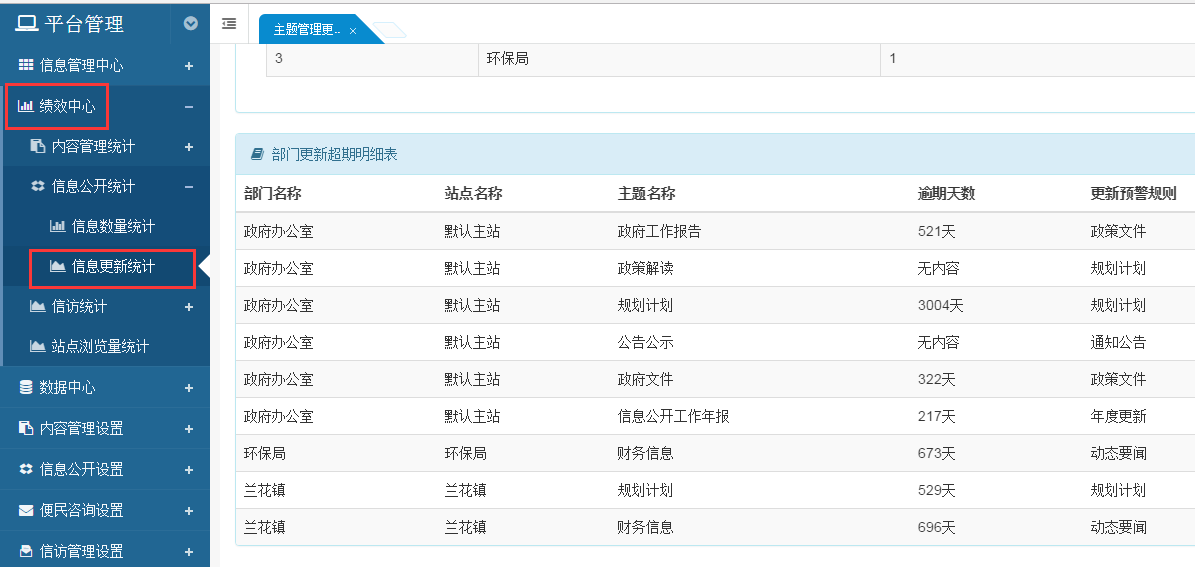The height and width of the screenshot is (567, 1195).
Task: Click the 内容管理统计 copy icon
Action: pyautogui.click(x=38, y=146)
